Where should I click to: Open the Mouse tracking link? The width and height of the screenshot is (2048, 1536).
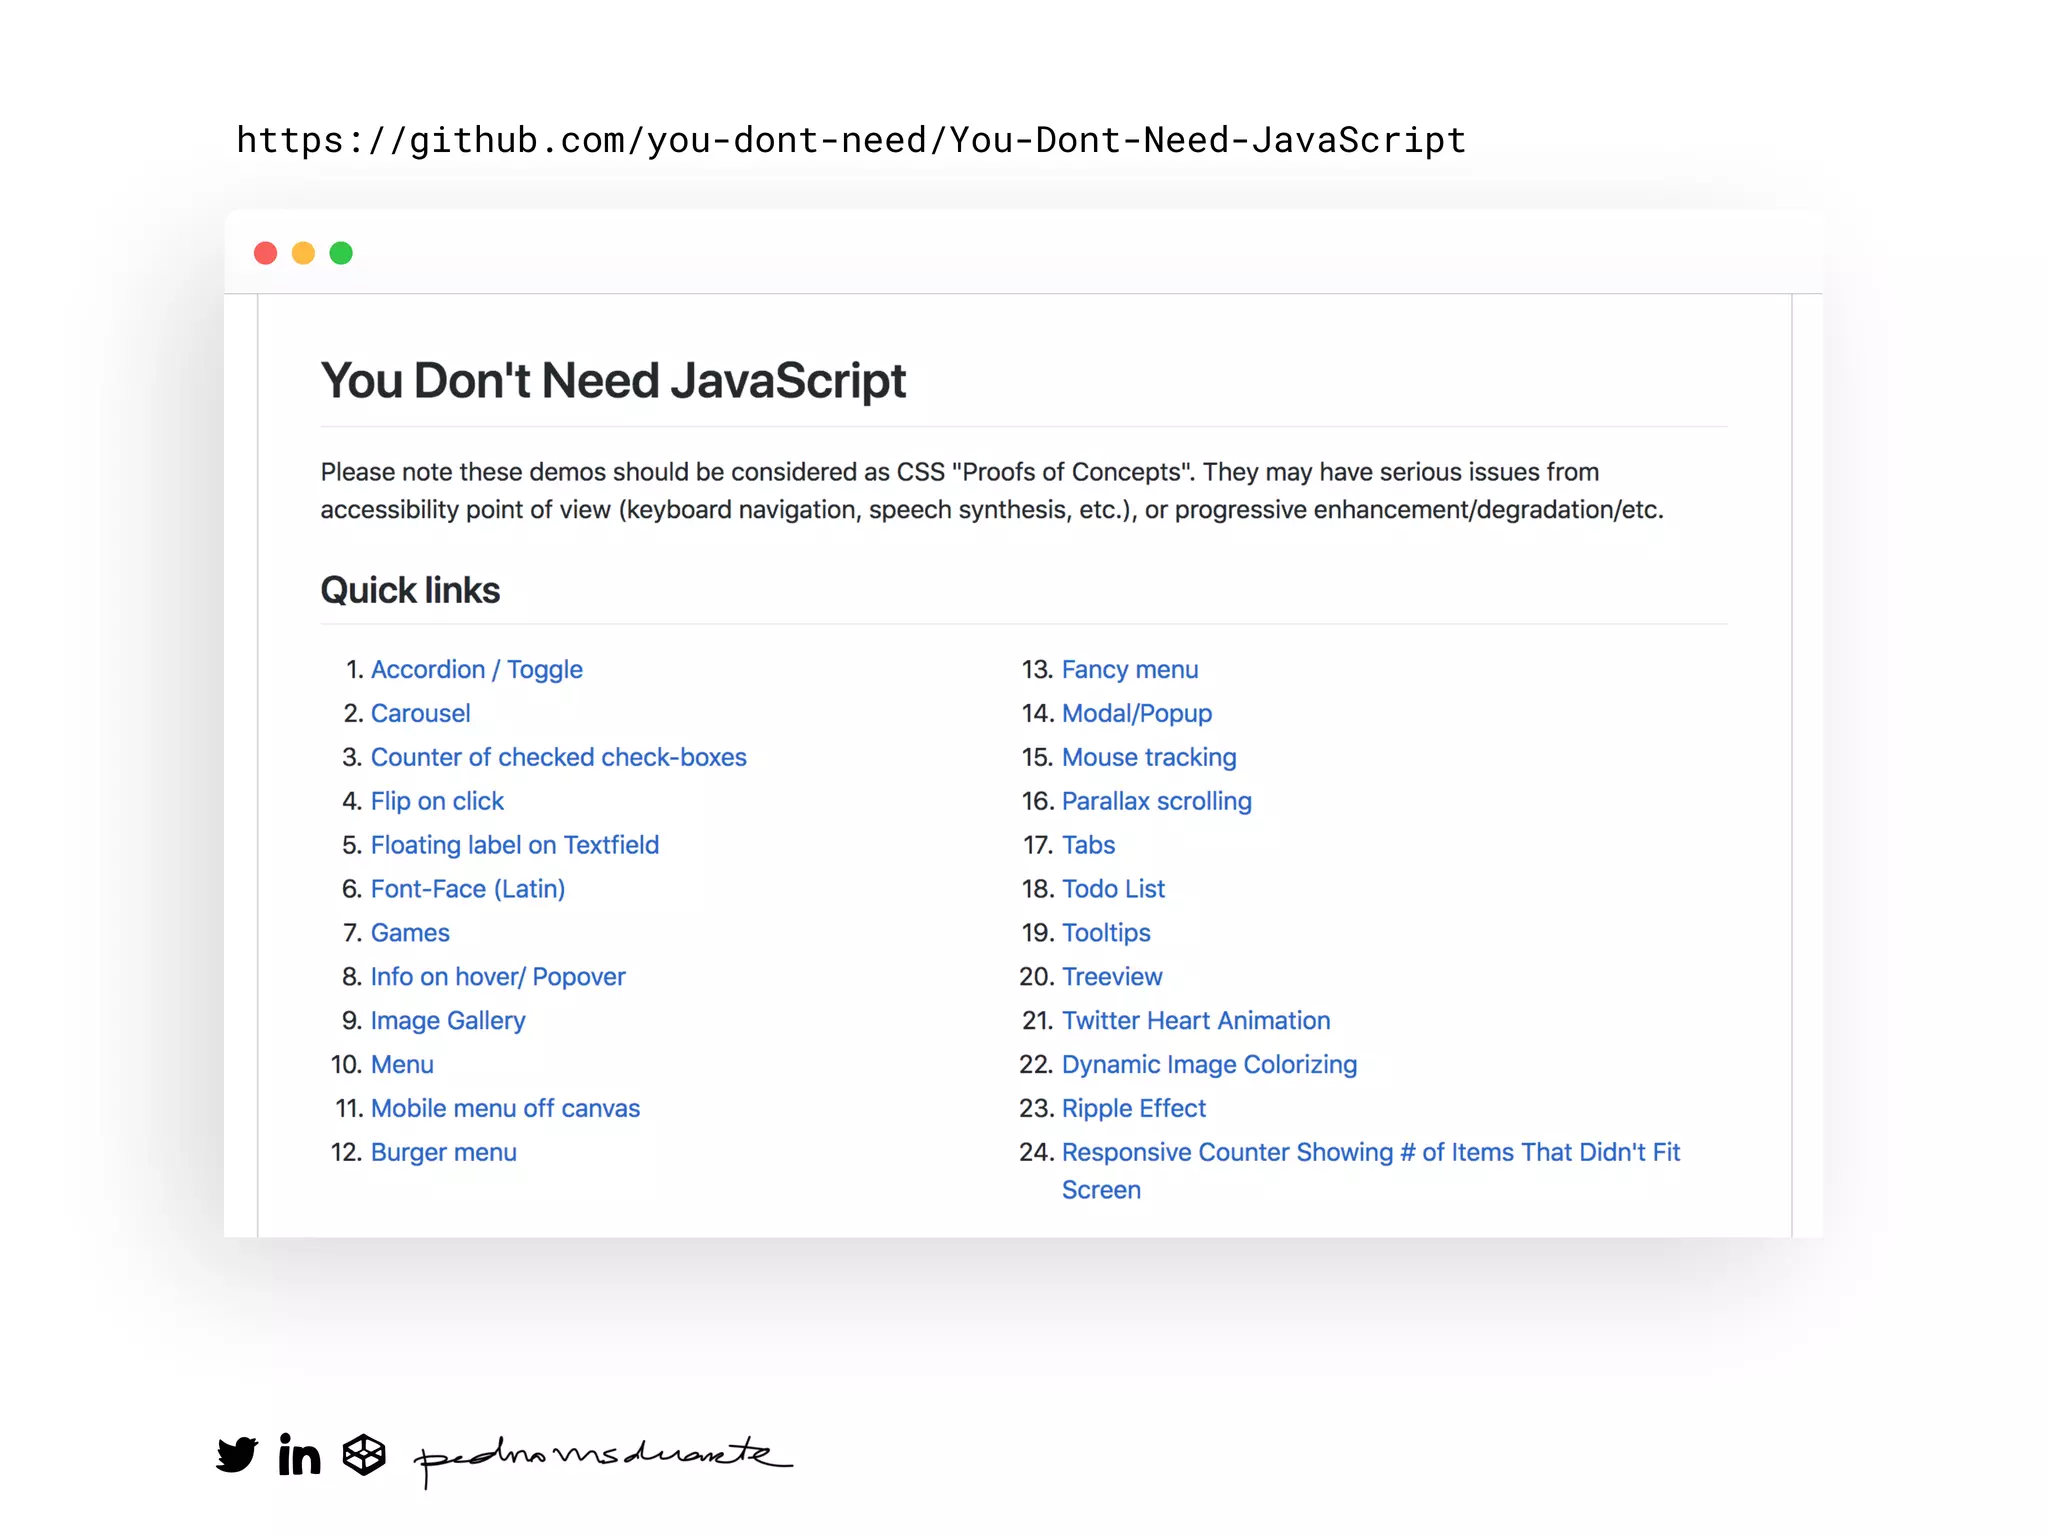[x=1149, y=757]
